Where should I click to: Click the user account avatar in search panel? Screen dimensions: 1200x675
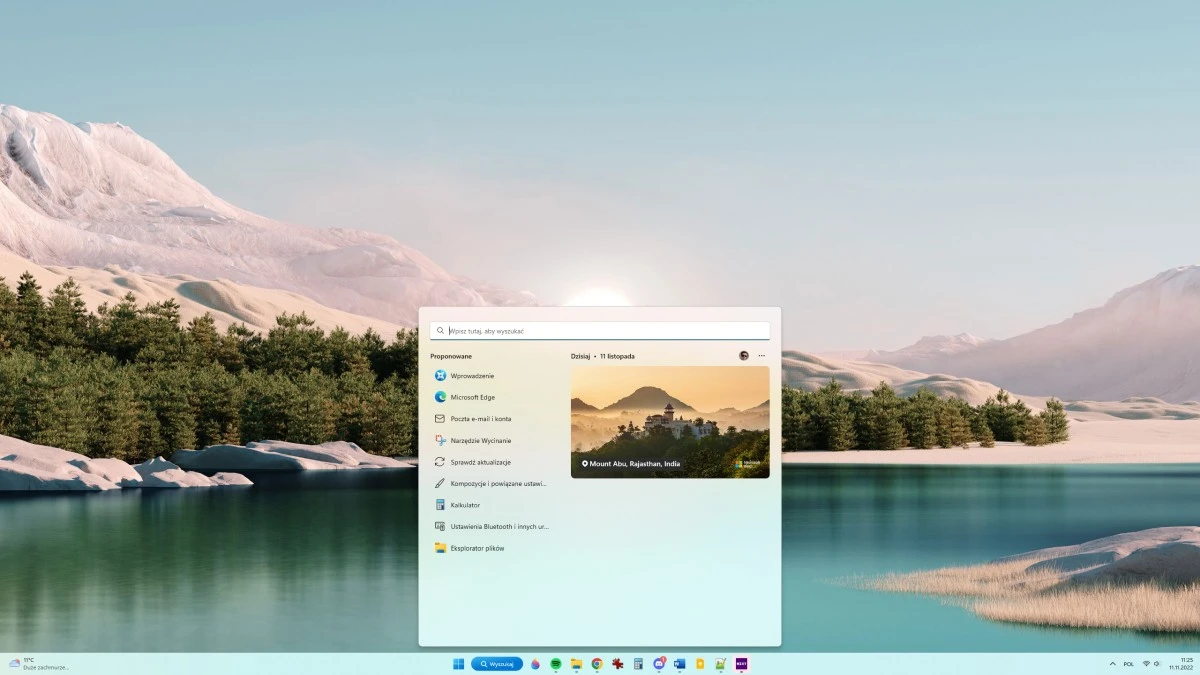click(x=742, y=355)
